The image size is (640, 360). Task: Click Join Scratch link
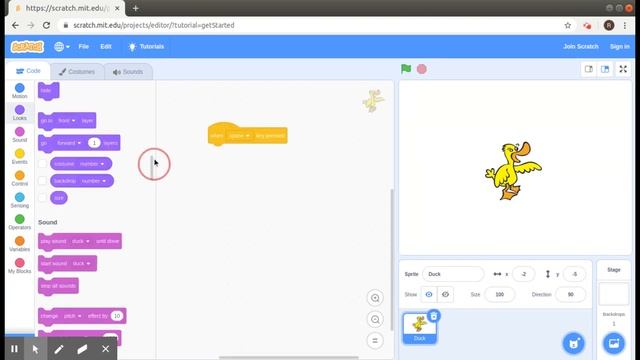pyautogui.click(x=581, y=47)
